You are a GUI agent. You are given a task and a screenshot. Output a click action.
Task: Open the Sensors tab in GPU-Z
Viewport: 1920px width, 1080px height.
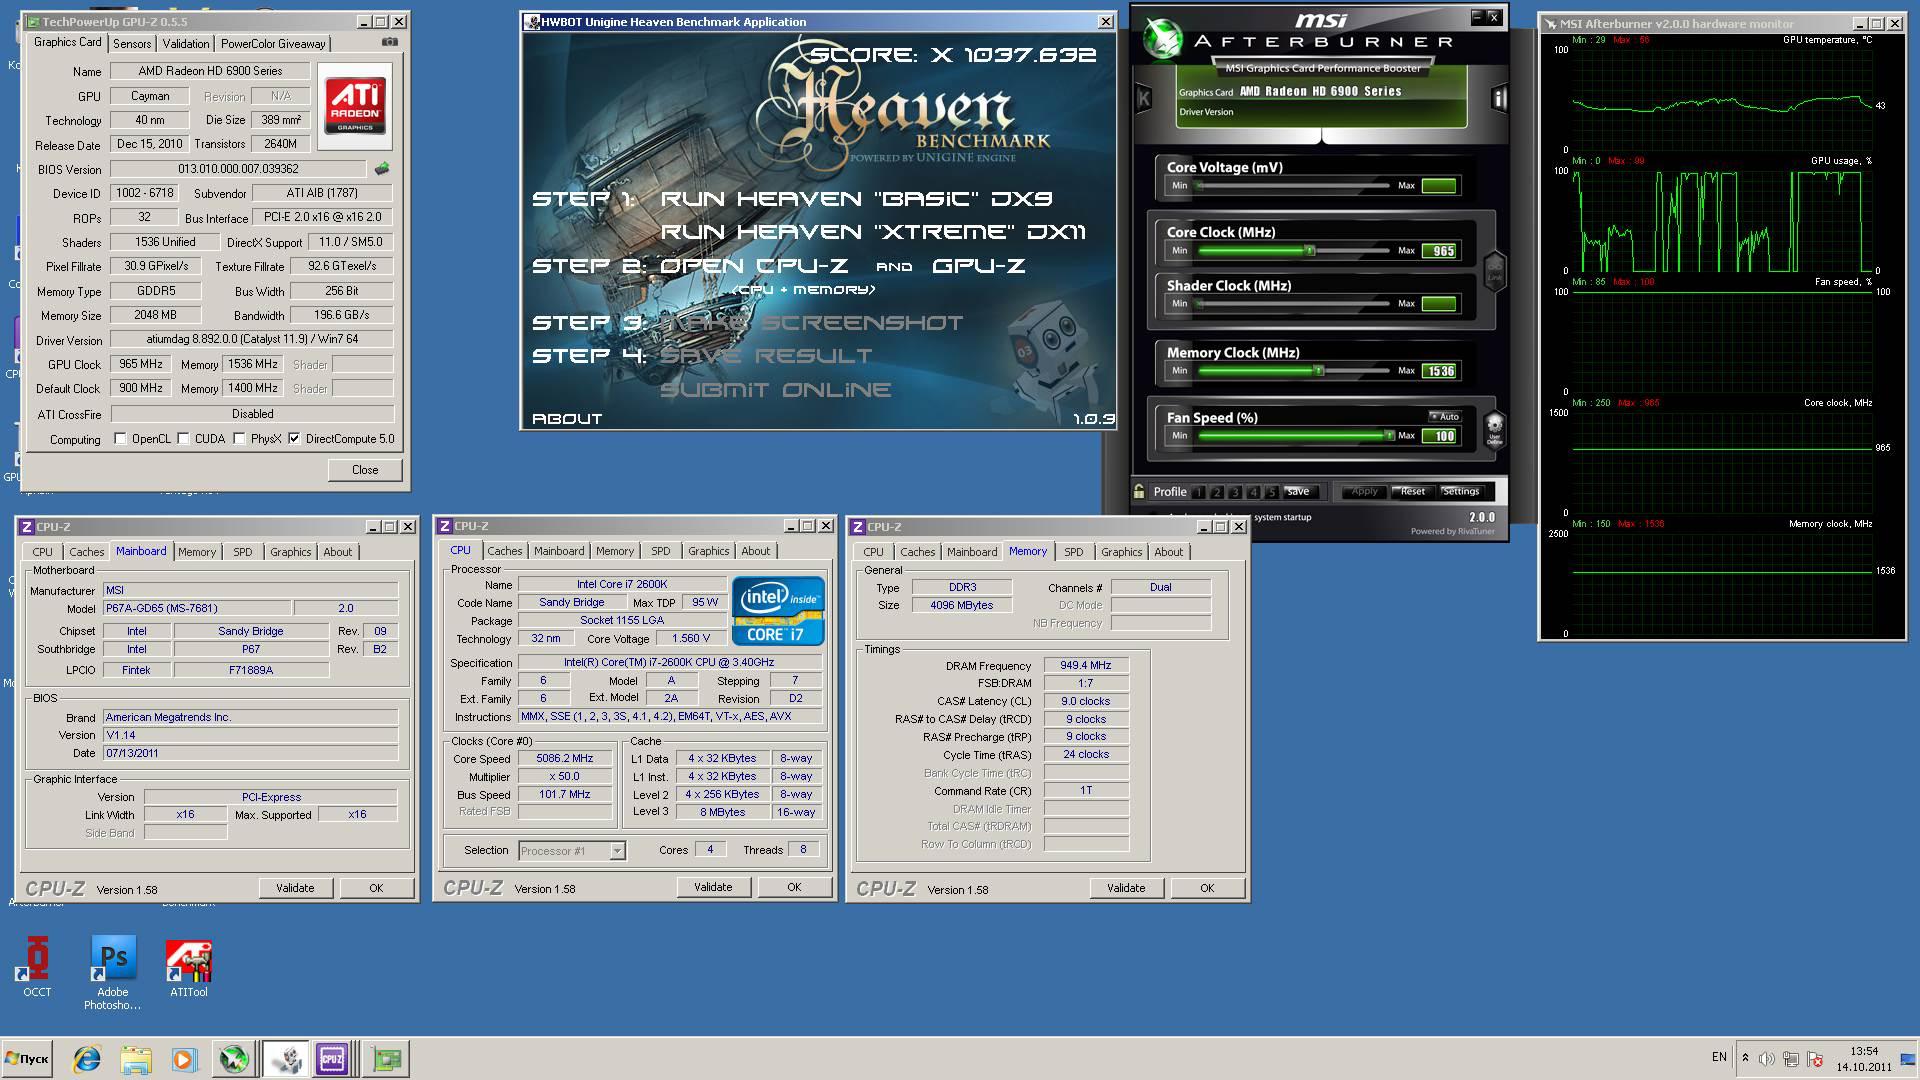point(132,44)
